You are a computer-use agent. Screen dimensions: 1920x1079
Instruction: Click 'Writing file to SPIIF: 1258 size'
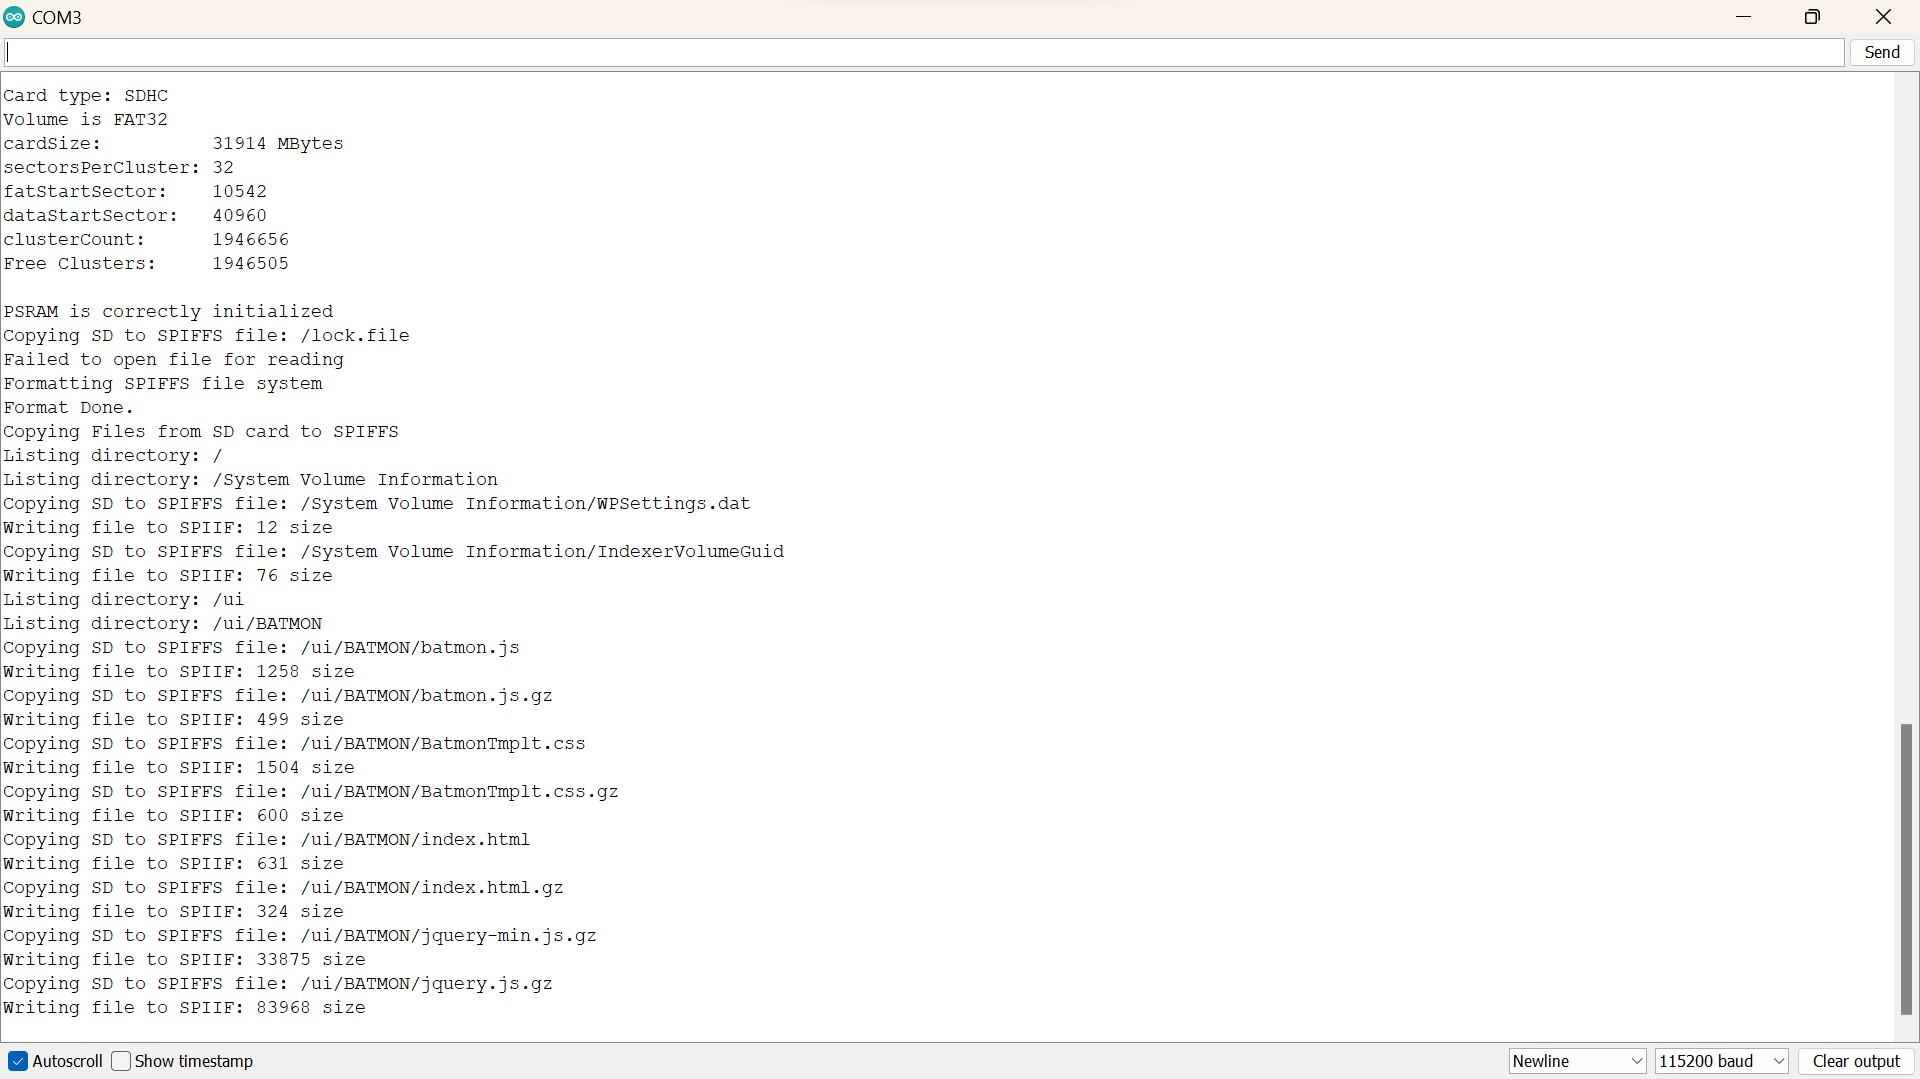pos(179,672)
